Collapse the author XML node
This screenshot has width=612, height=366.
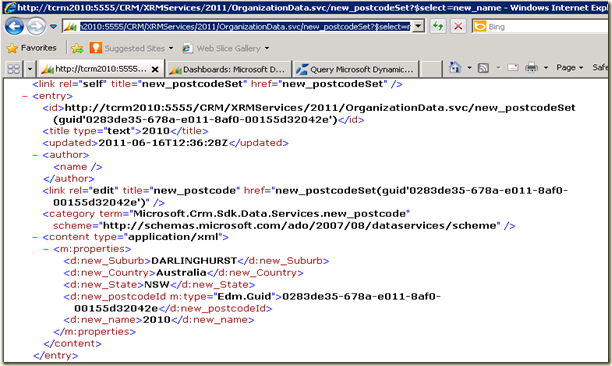pos(35,155)
